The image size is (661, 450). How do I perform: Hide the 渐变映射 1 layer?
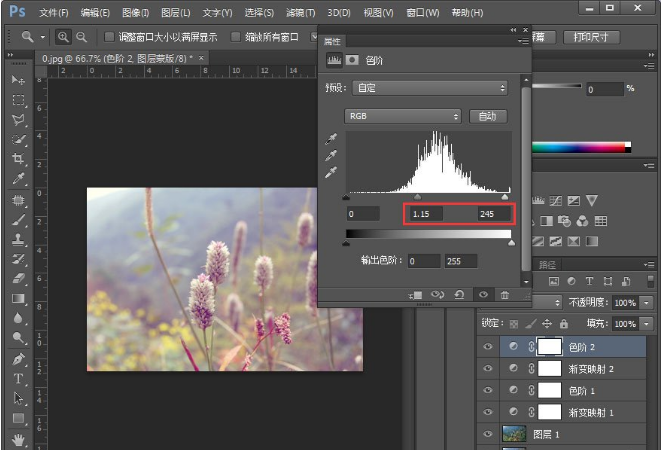pos(487,411)
